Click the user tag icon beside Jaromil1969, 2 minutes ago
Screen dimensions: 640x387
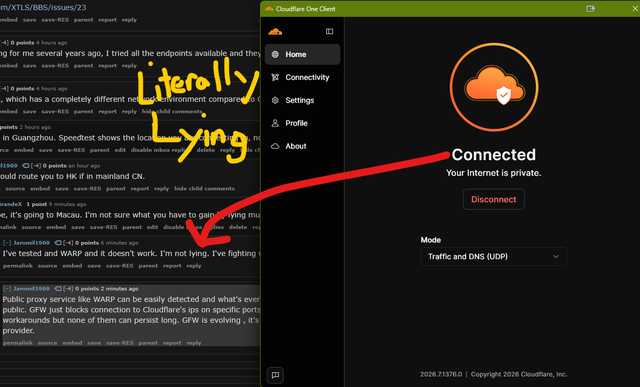click(58, 289)
